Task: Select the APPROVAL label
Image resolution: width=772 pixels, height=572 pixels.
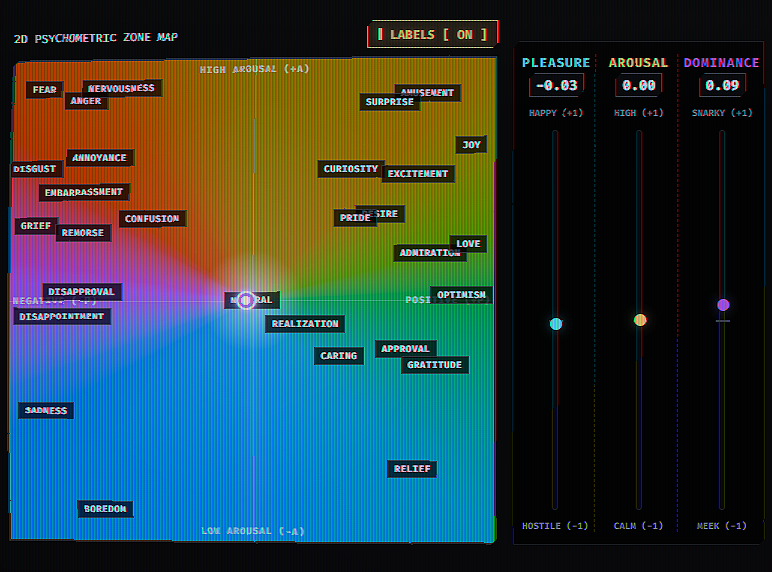Action: pos(405,349)
